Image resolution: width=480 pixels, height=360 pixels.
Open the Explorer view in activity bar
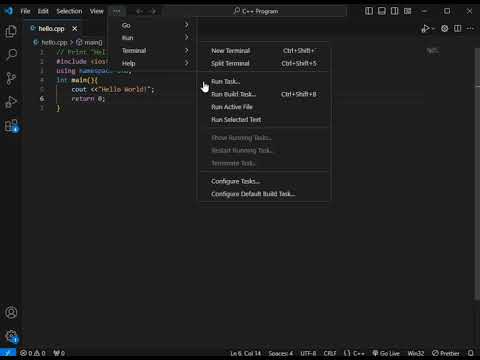click(11, 31)
